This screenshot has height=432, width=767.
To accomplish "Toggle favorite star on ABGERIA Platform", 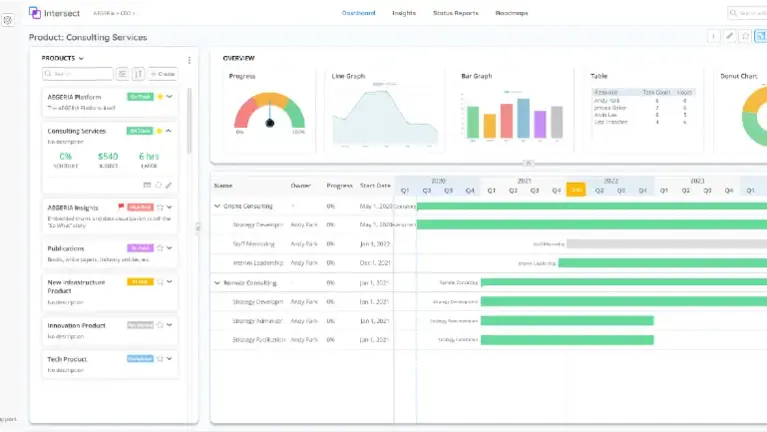I will point(160,97).
